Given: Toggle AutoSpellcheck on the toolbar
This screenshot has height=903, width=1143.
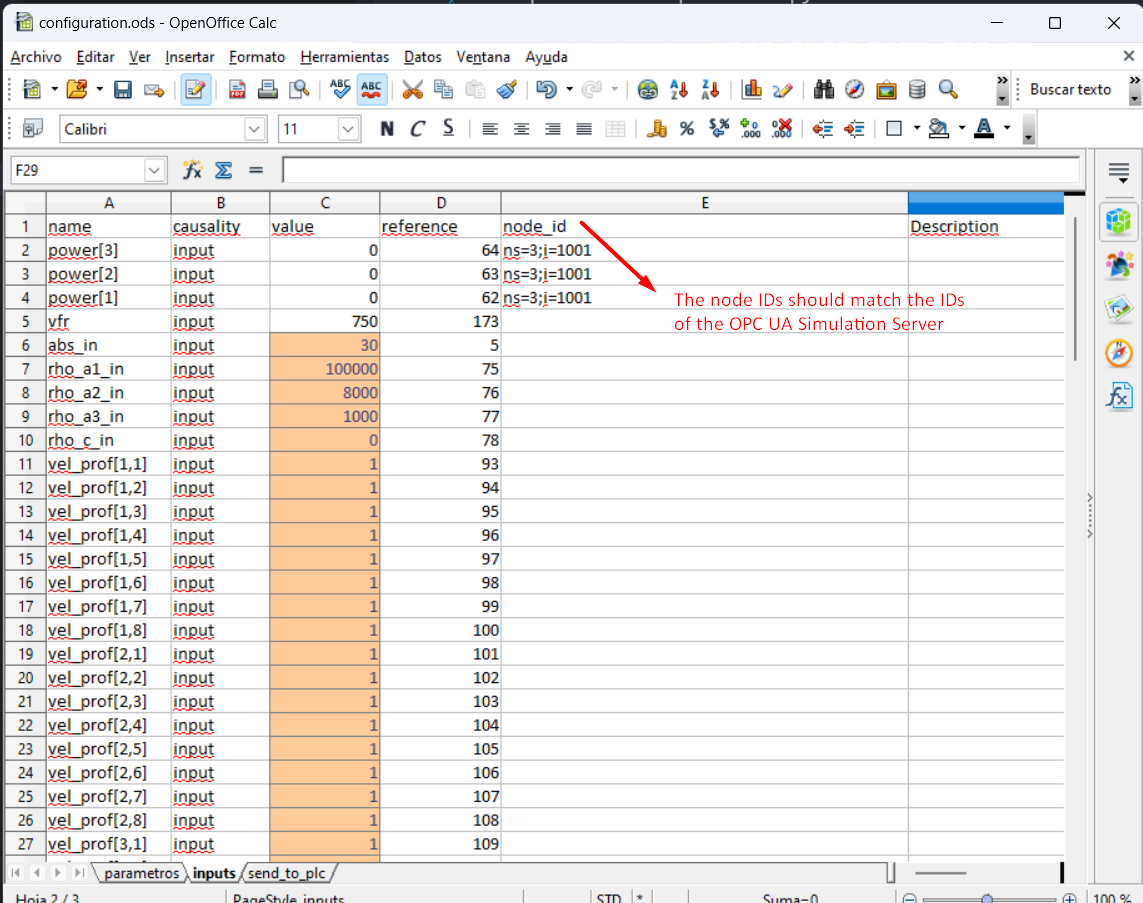Looking at the screenshot, I should (x=371, y=89).
